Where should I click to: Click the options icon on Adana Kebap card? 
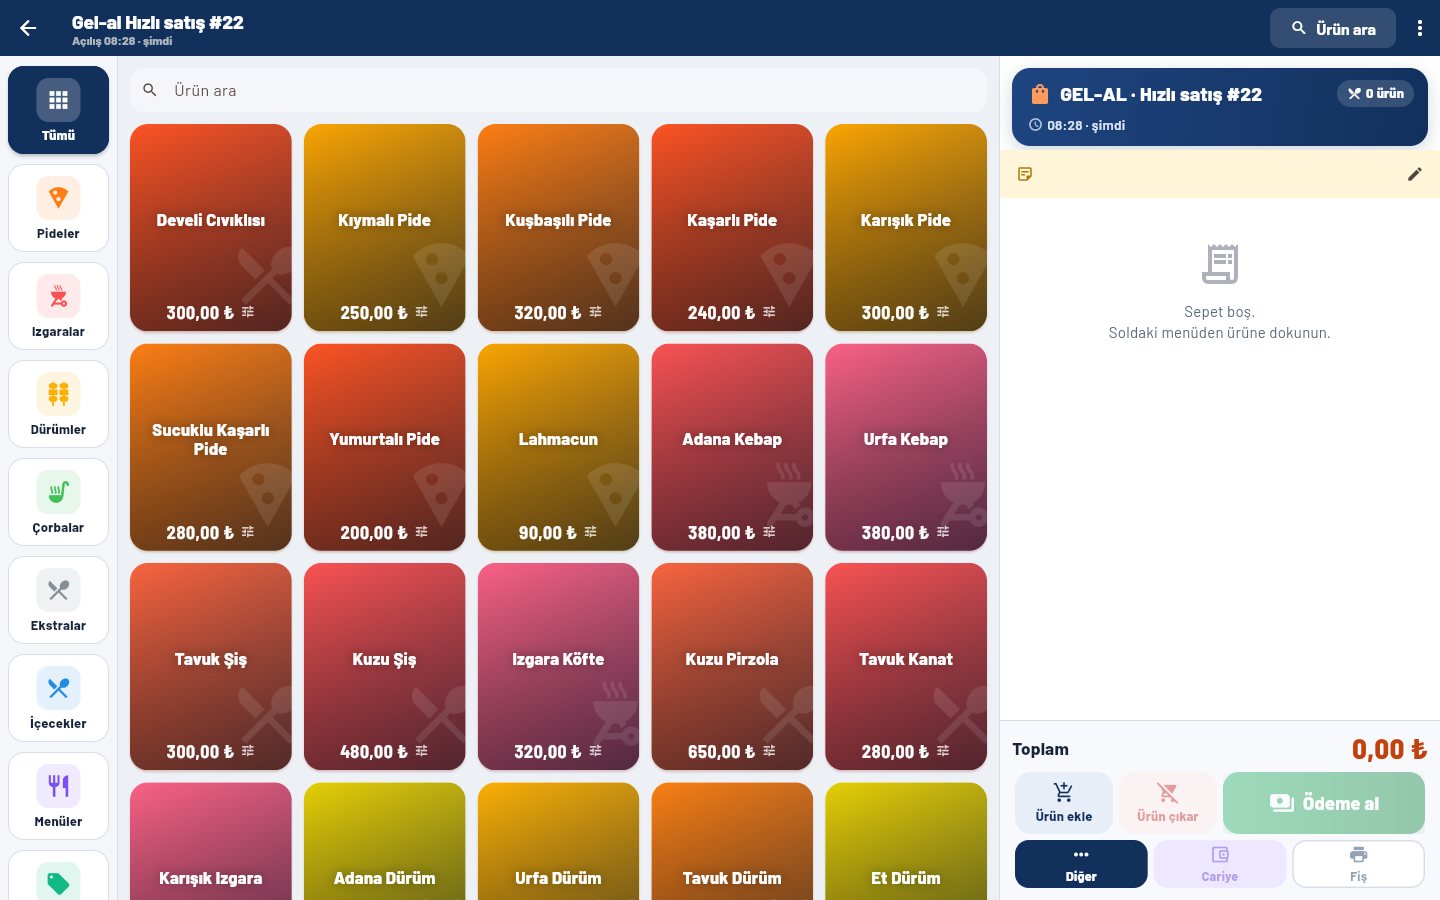point(769,532)
